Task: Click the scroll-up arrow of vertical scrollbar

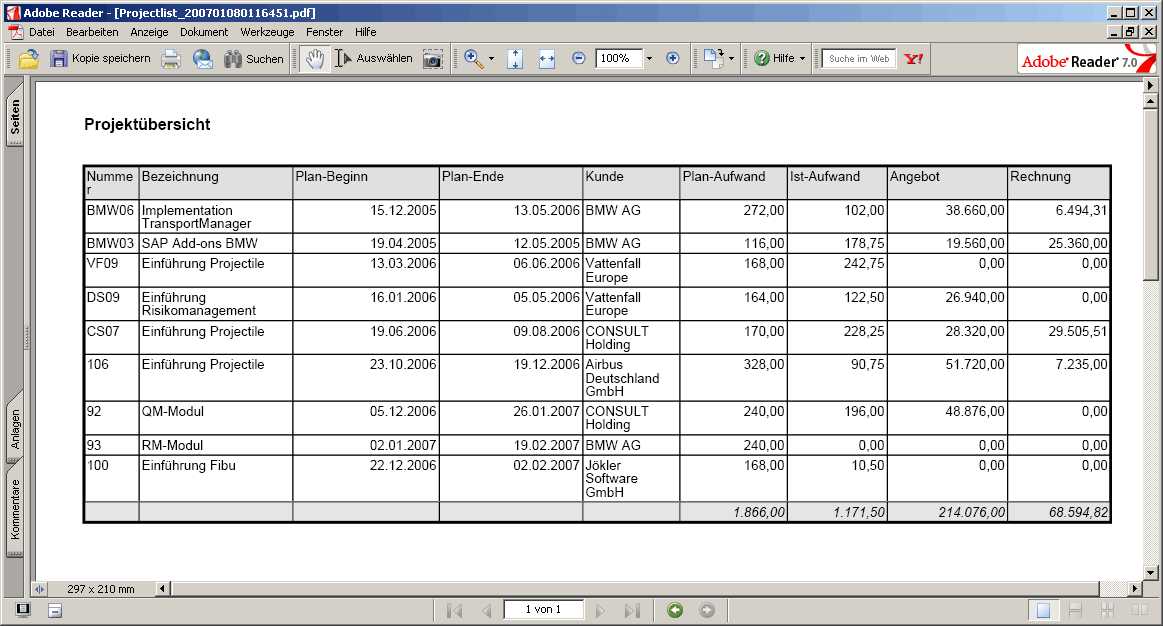Action: click(1150, 100)
